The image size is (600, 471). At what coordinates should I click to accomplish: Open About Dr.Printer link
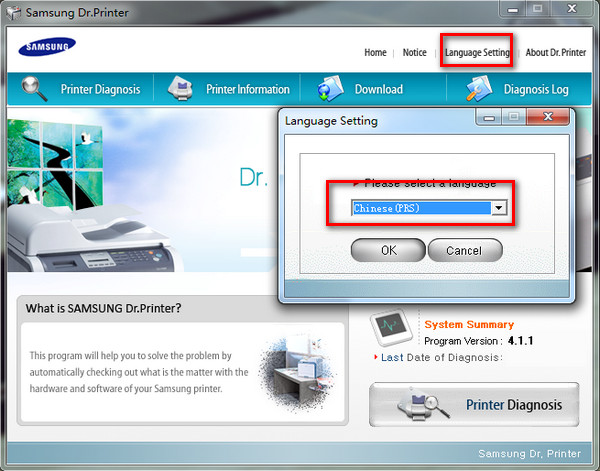(555, 52)
